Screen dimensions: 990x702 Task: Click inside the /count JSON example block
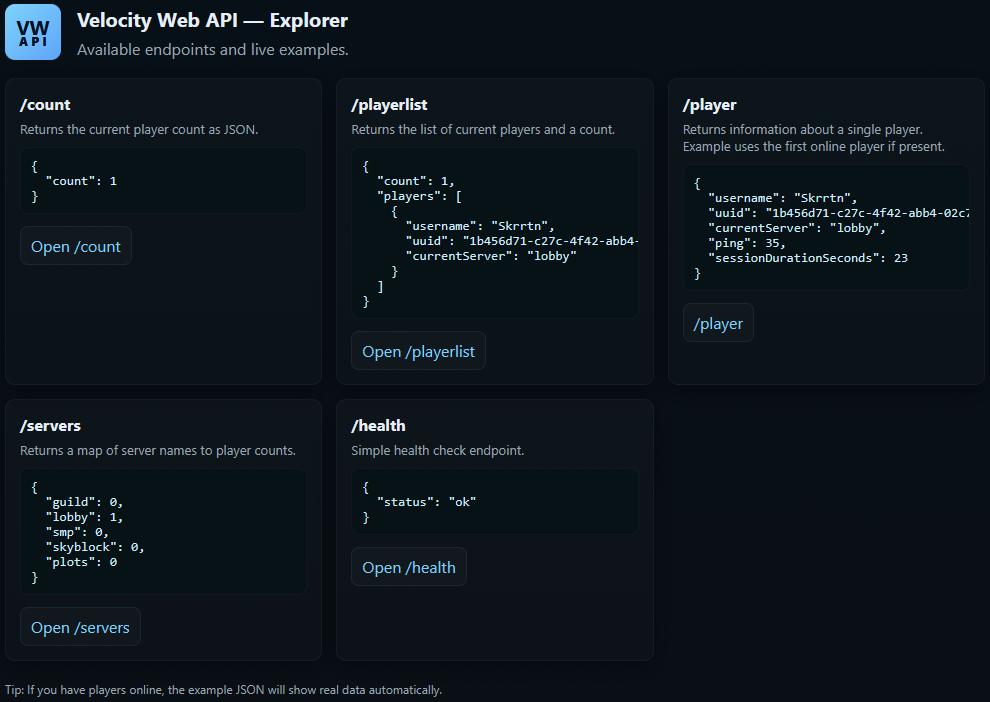pos(163,181)
